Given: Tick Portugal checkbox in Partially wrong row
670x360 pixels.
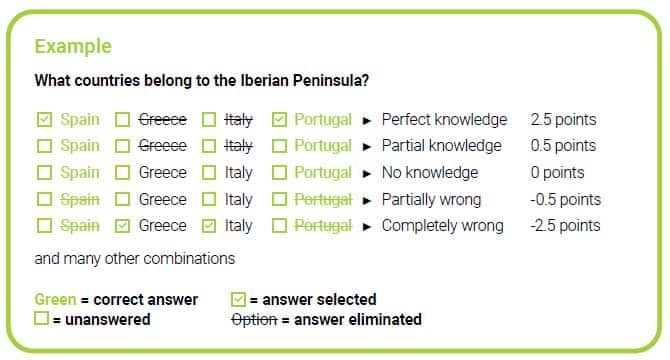Looking at the screenshot, I should click(279, 199).
